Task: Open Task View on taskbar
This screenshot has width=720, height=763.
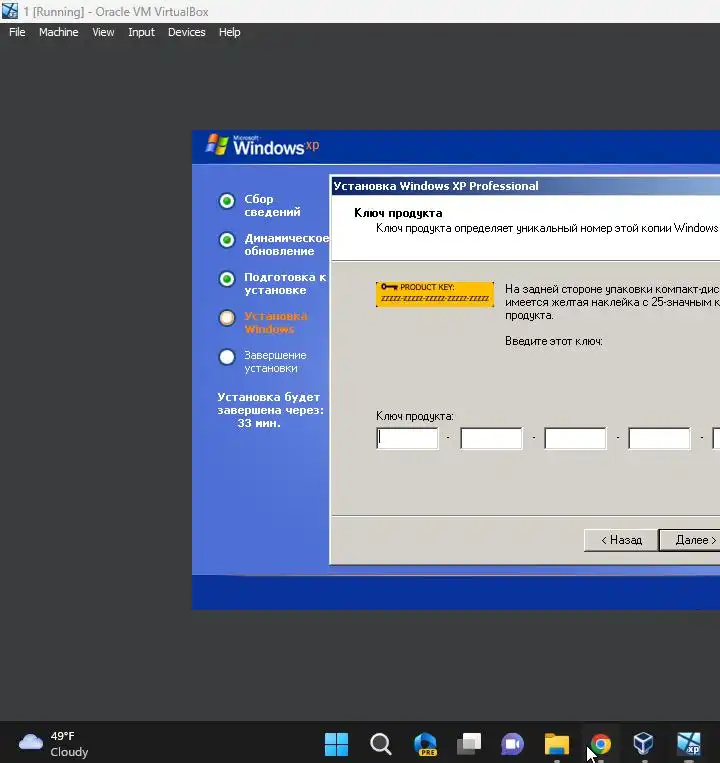Action: [469, 744]
